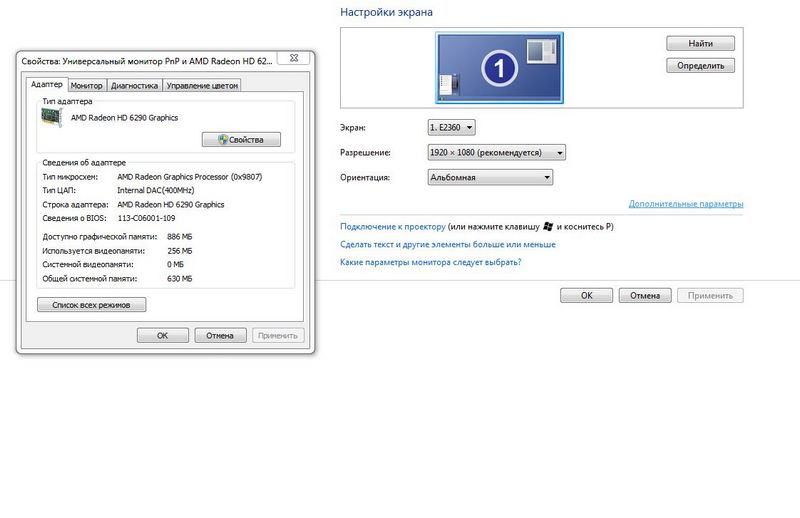
Task: Open Список всех режимов
Action: coord(91,304)
